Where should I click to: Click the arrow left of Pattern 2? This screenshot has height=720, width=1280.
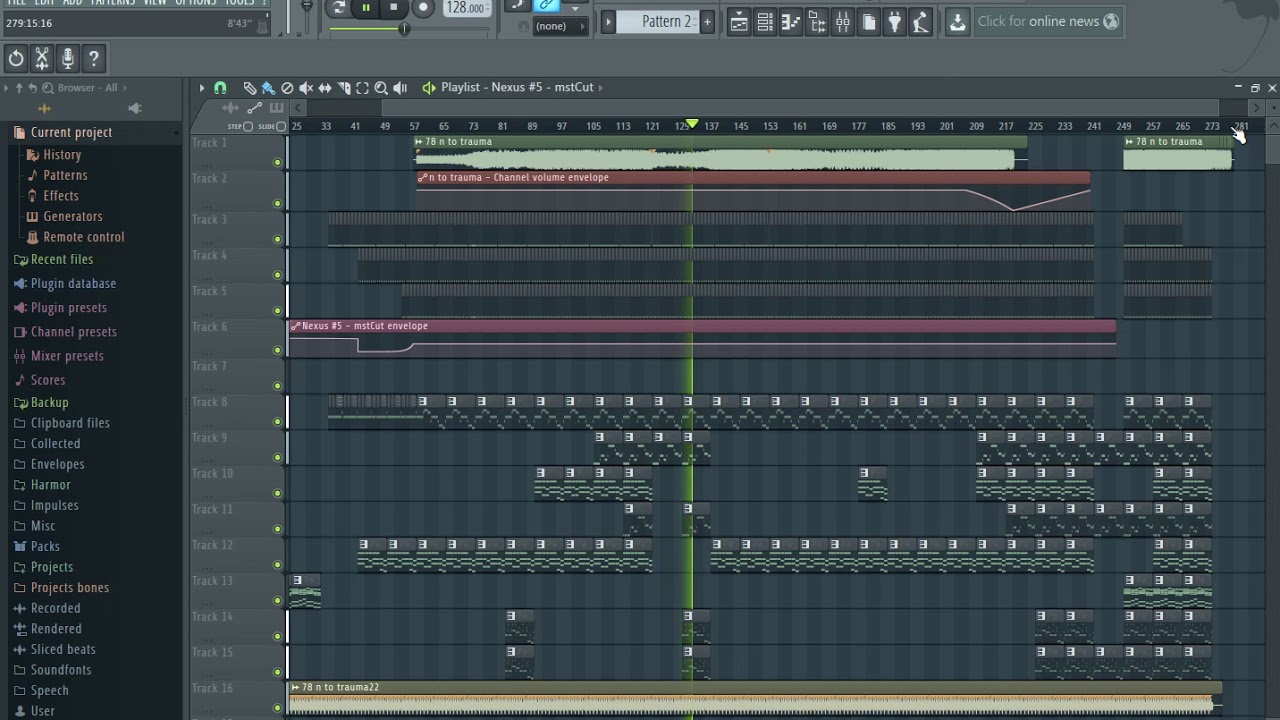(x=607, y=21)
